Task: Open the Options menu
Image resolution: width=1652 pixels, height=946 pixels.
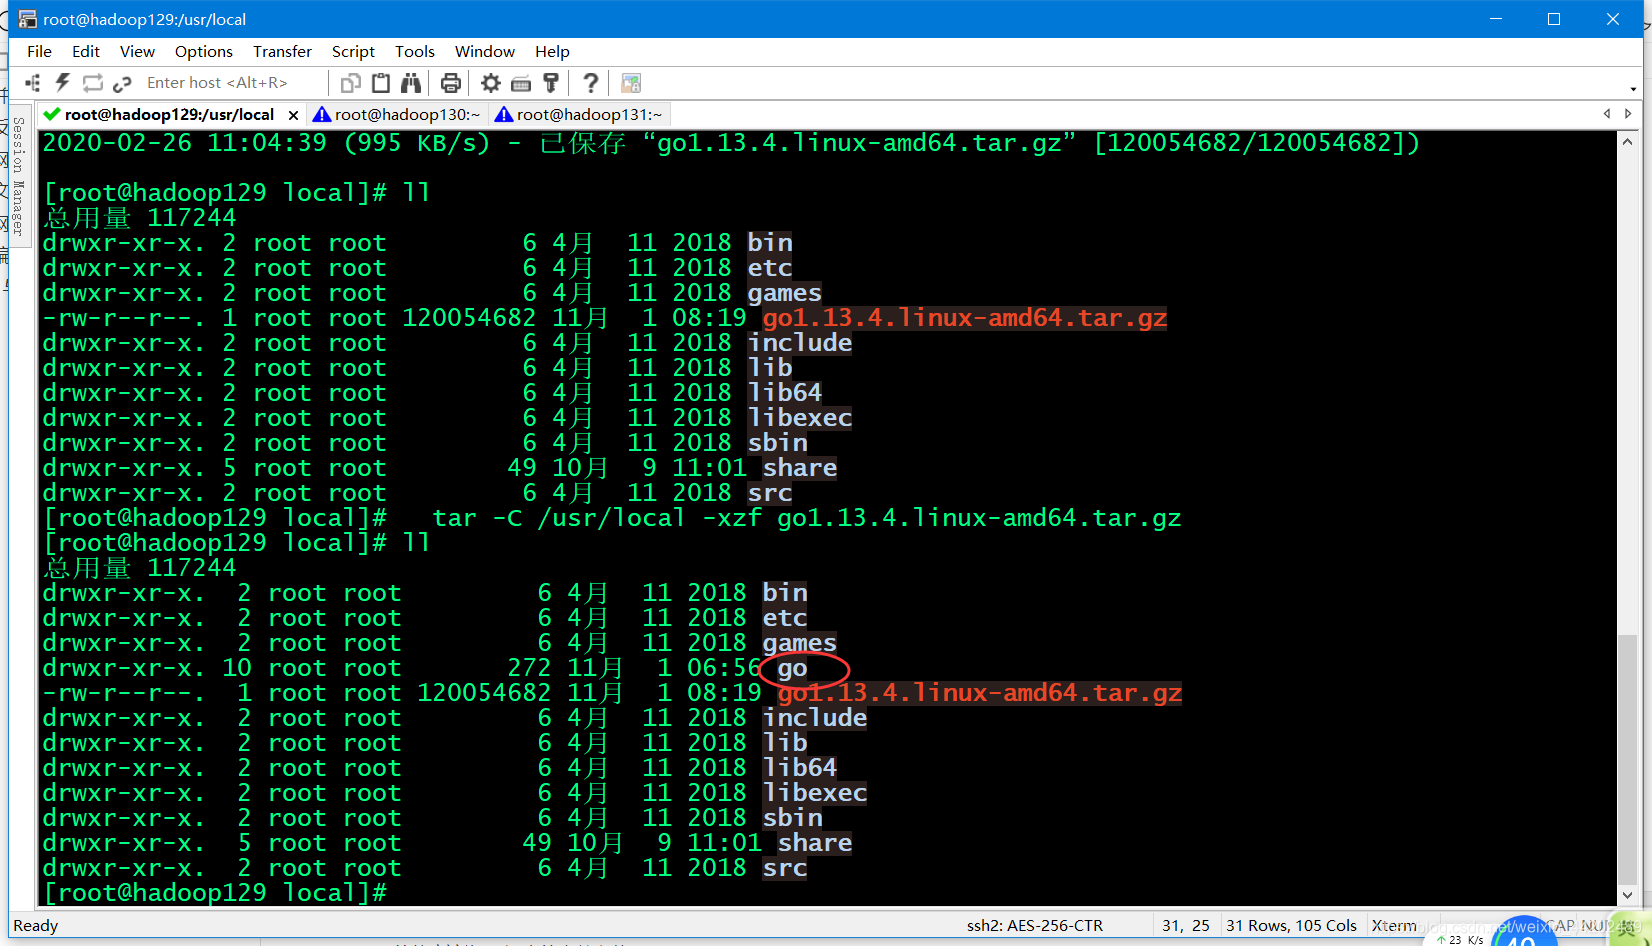Action: 204,51
